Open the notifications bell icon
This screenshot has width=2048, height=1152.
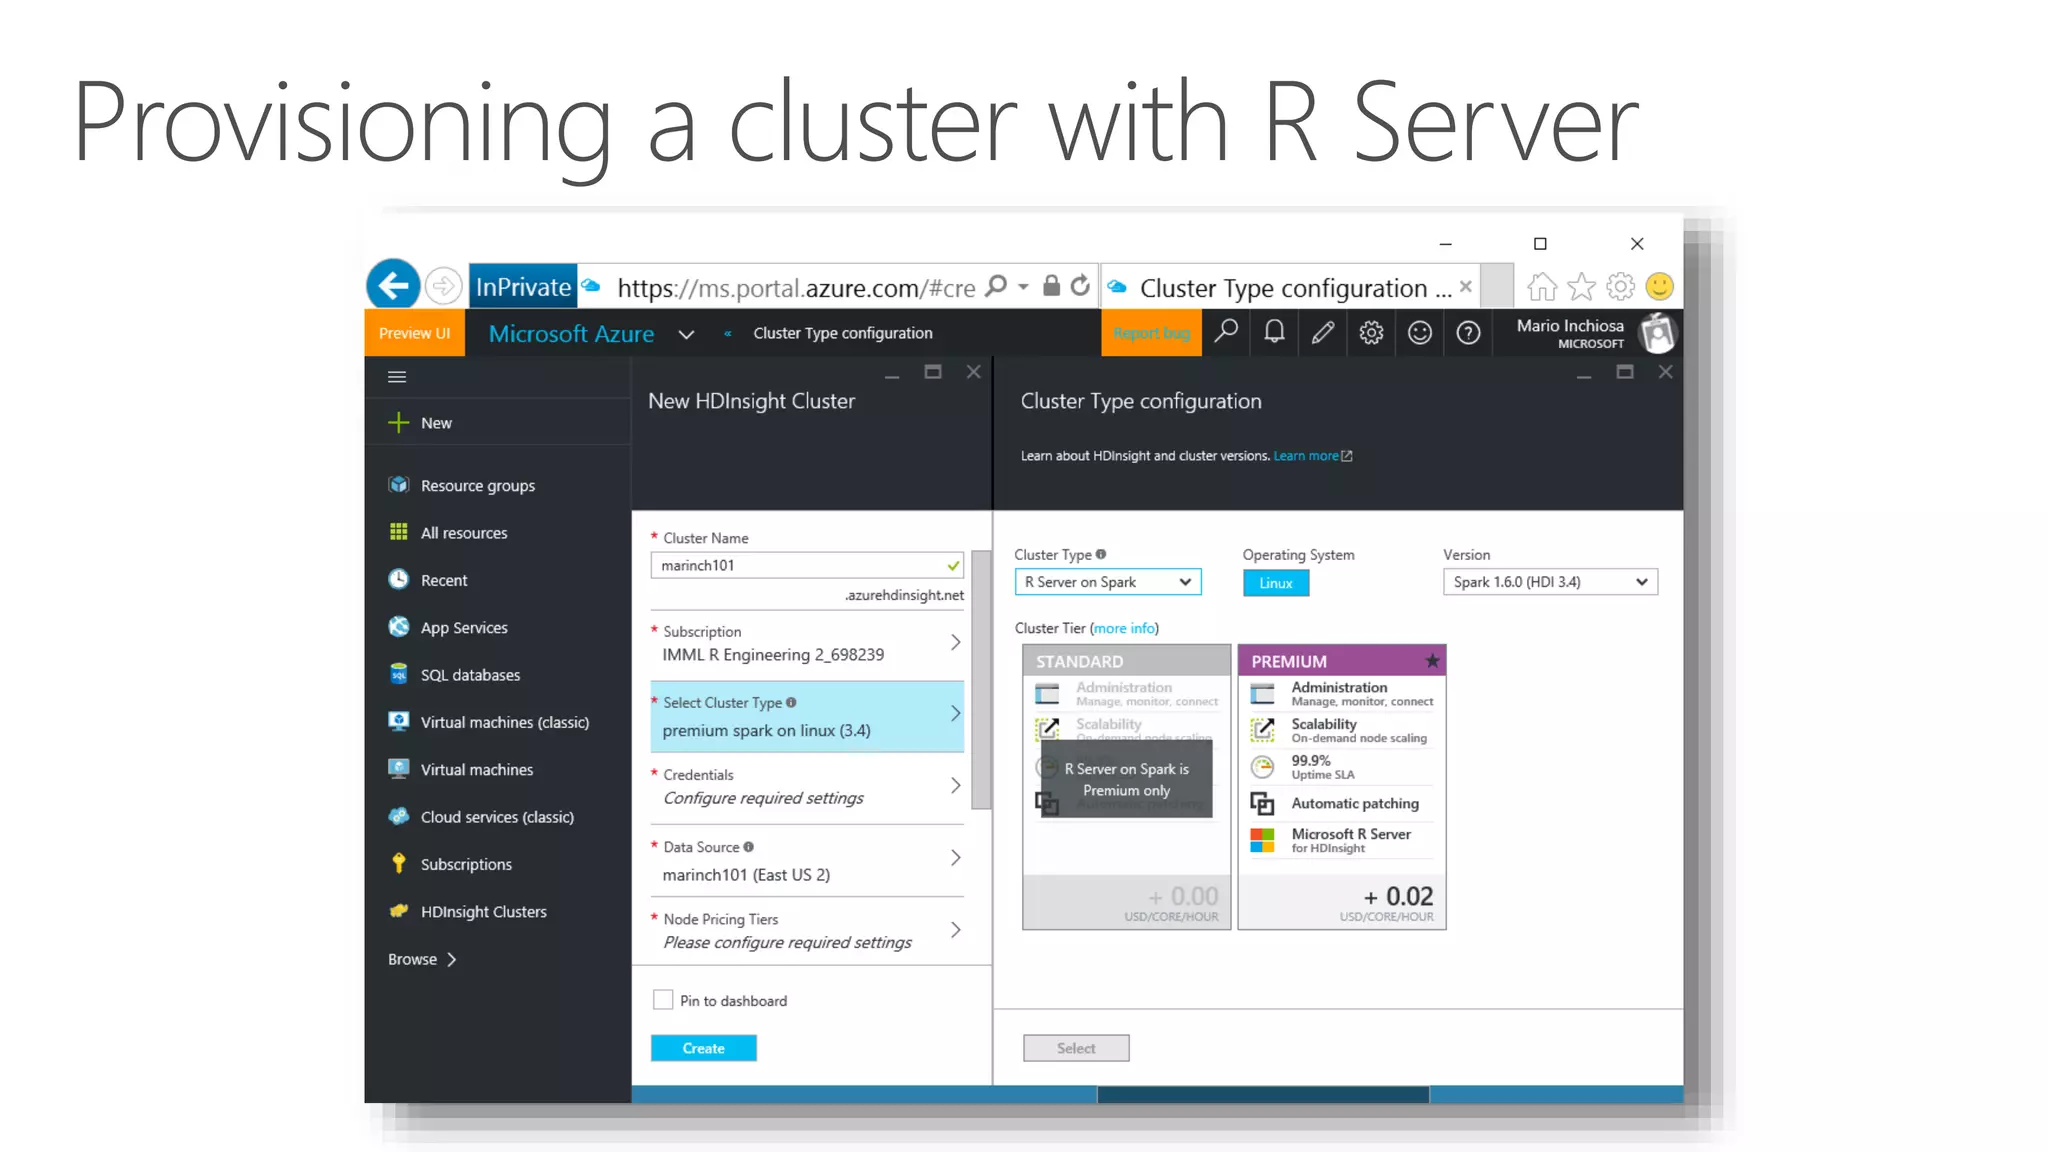click(x=1274, y=332)
